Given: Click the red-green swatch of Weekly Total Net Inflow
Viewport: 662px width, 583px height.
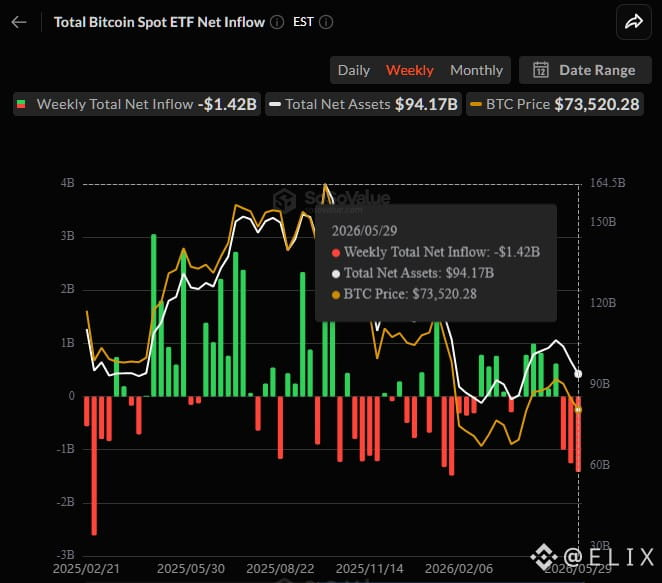Looking at the screenshot, I should click(x=21, y=104).
